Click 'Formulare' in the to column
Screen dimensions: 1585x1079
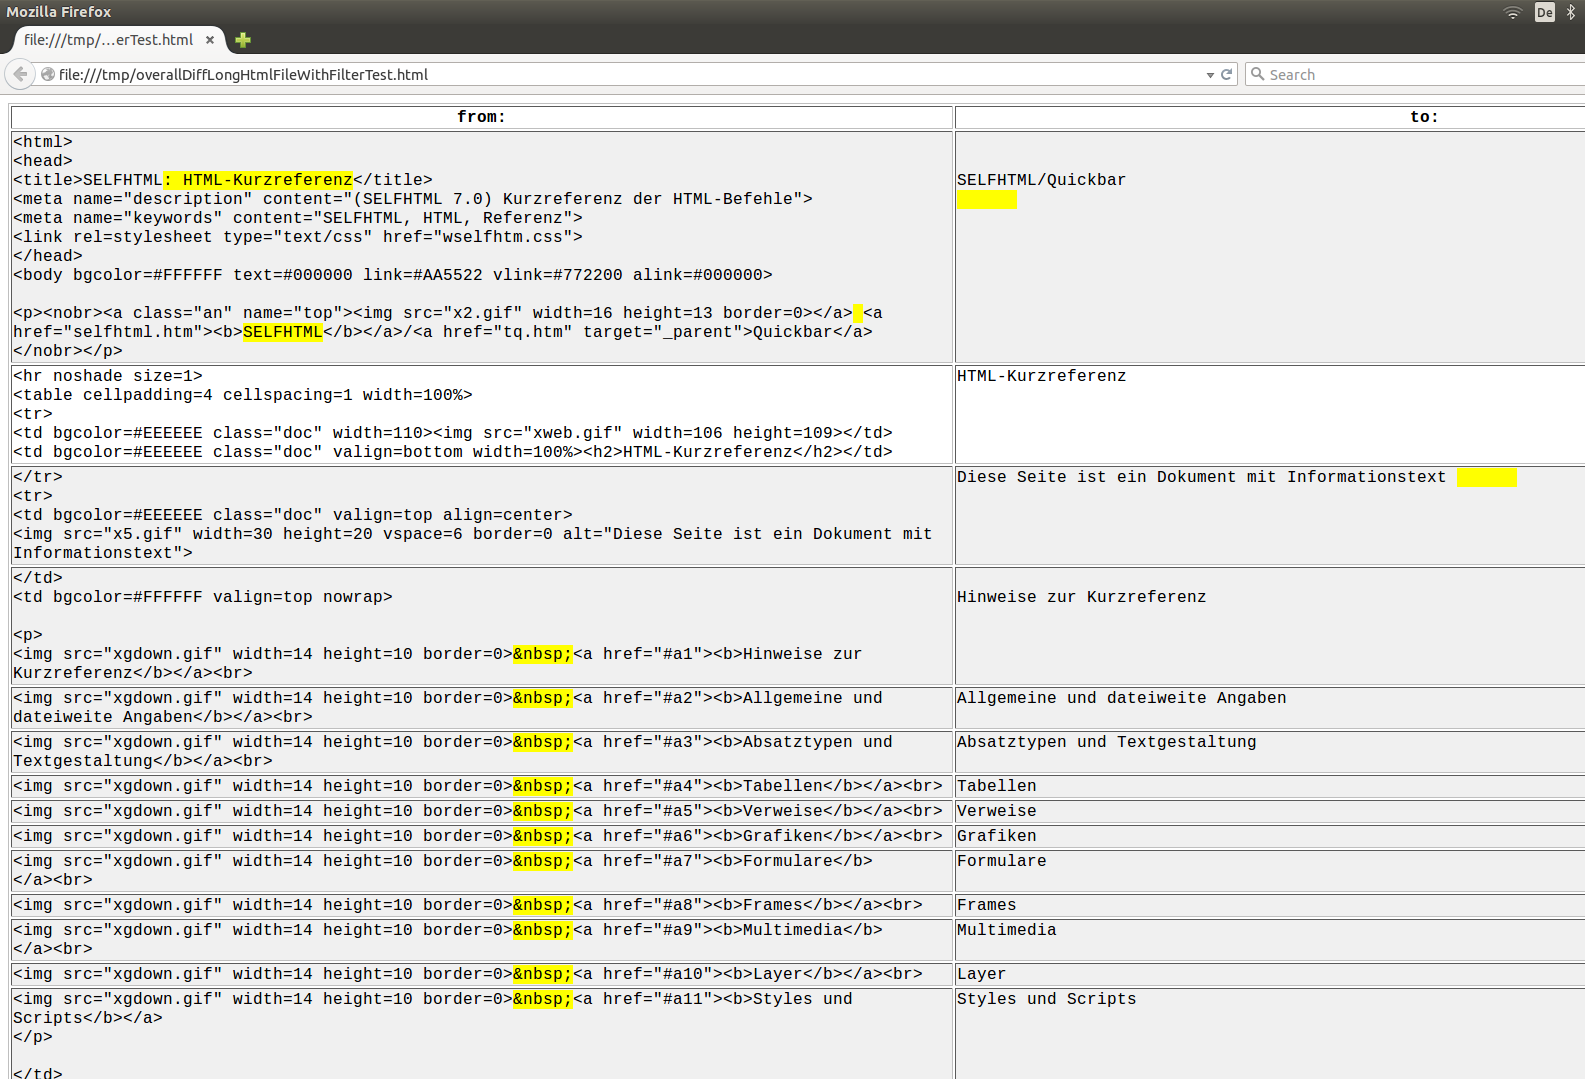tap(1001, 861)
